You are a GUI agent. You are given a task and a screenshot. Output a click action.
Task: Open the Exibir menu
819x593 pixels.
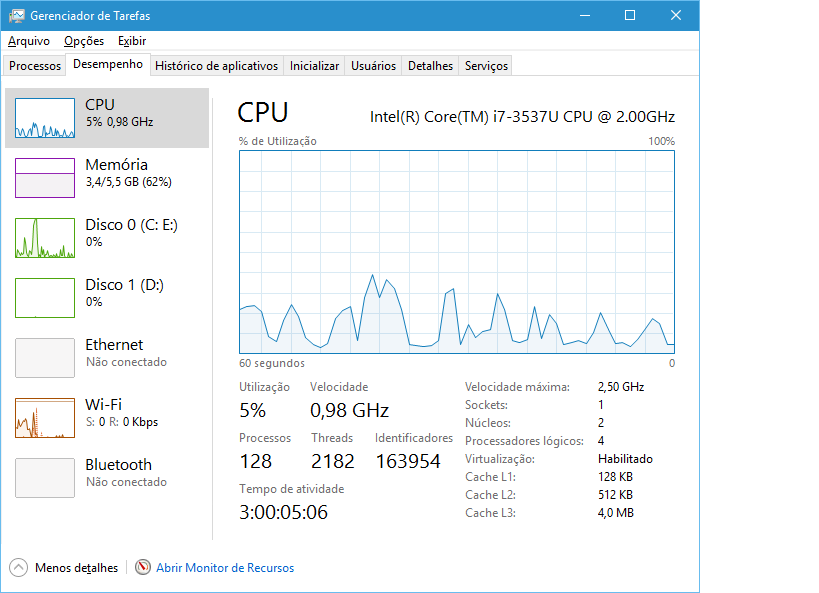click(132, 41)
